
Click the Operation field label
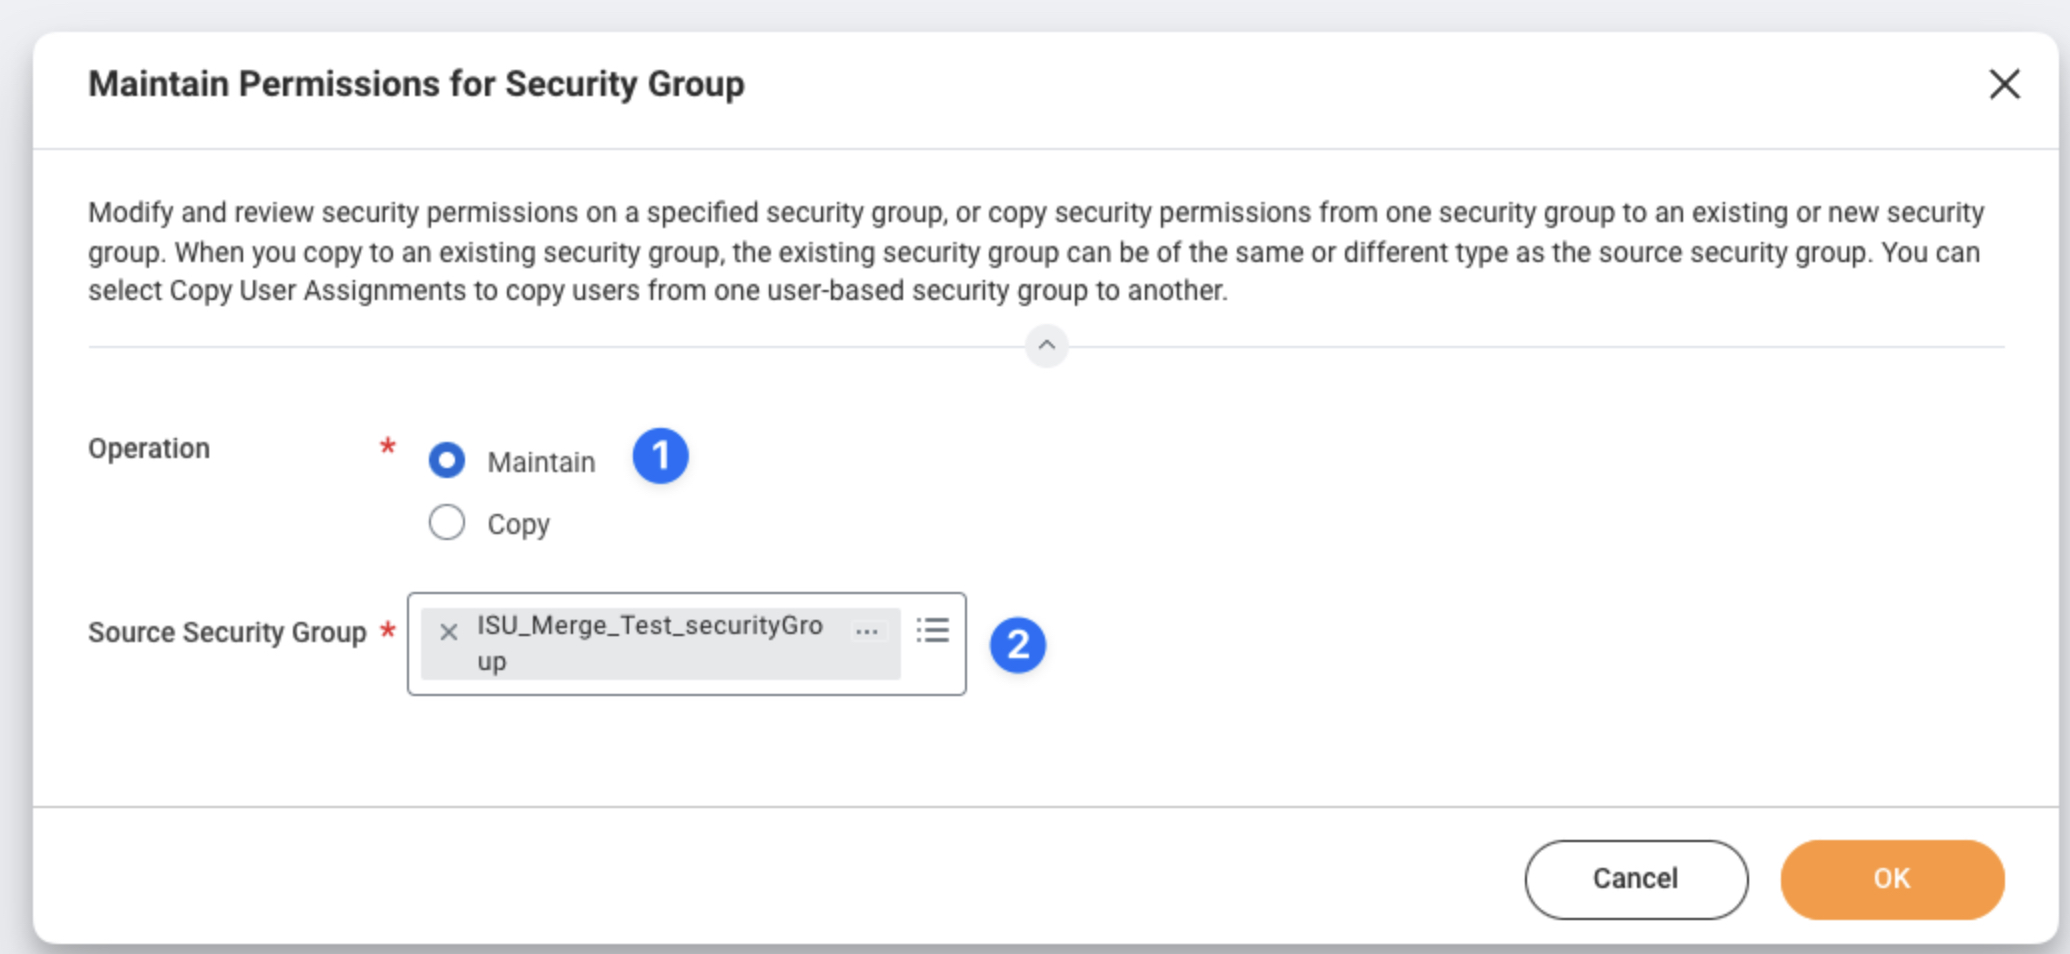tap(149, 448)
